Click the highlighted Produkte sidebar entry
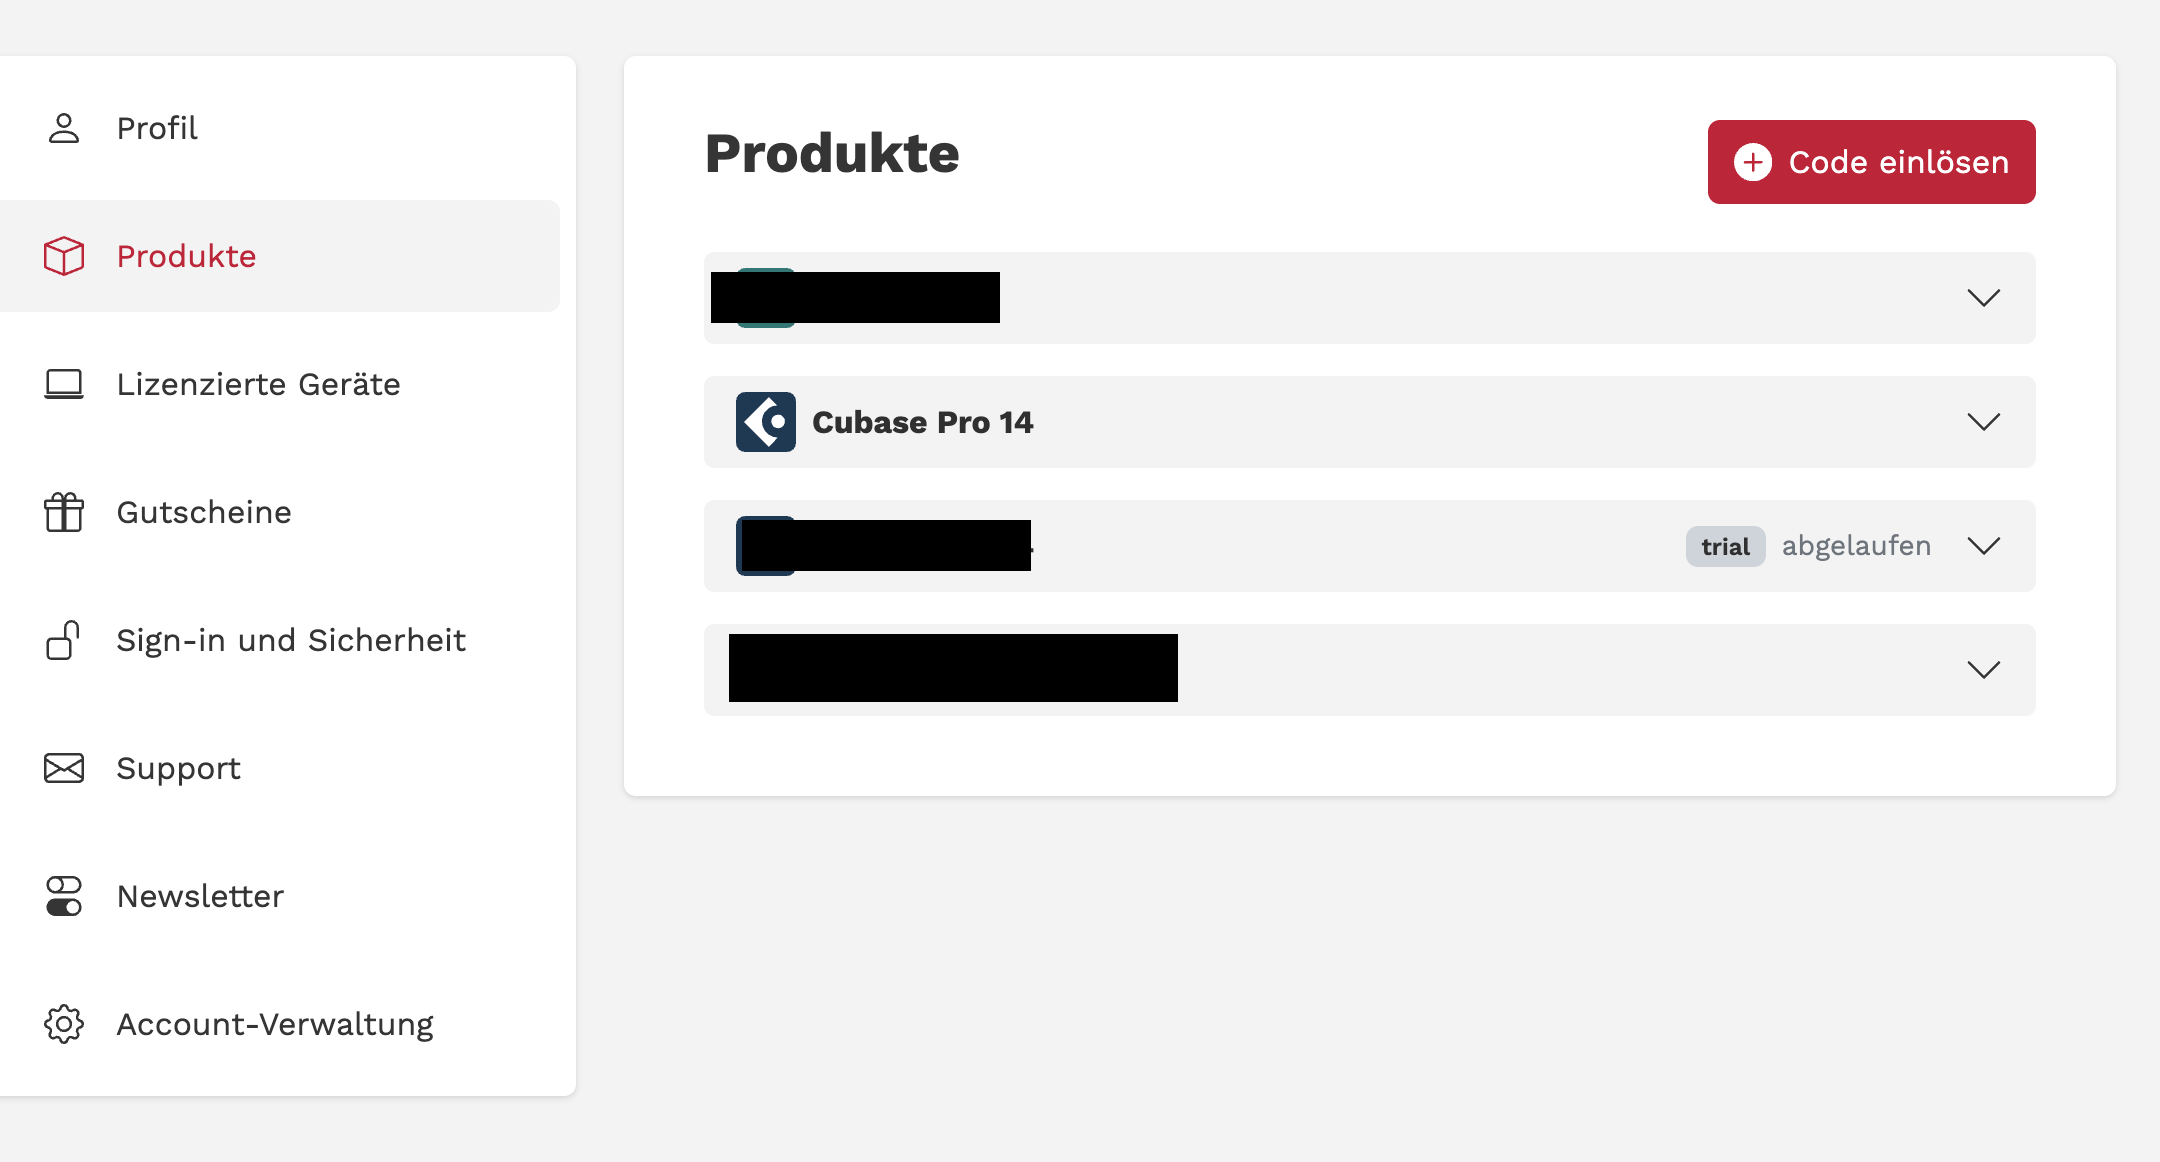2160x1162 pixels. [185, 256]
